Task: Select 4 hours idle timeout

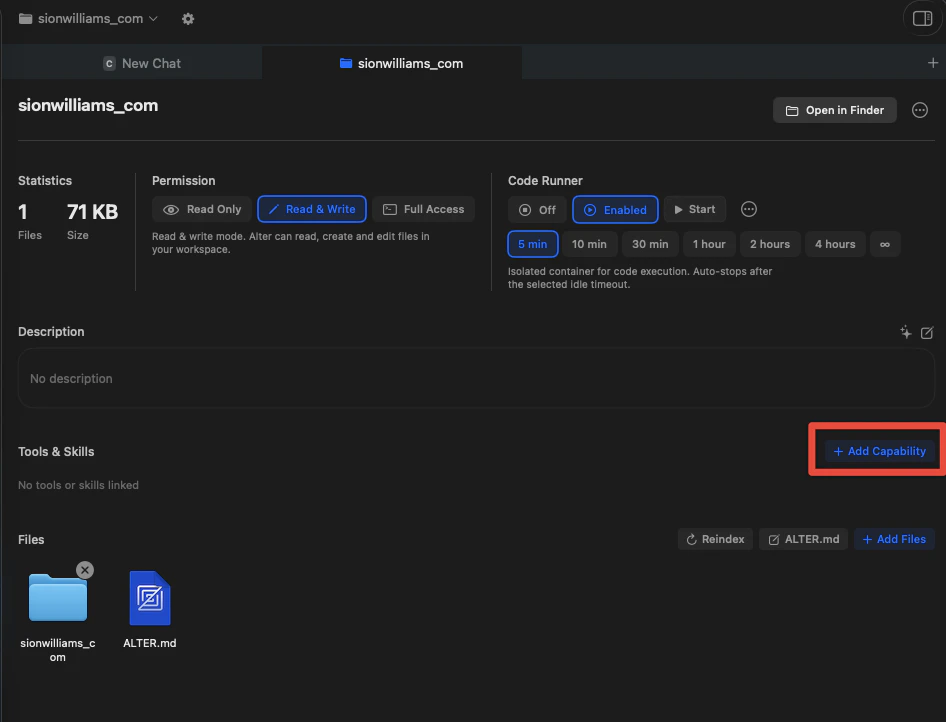Action: click(x=835, y=244)
